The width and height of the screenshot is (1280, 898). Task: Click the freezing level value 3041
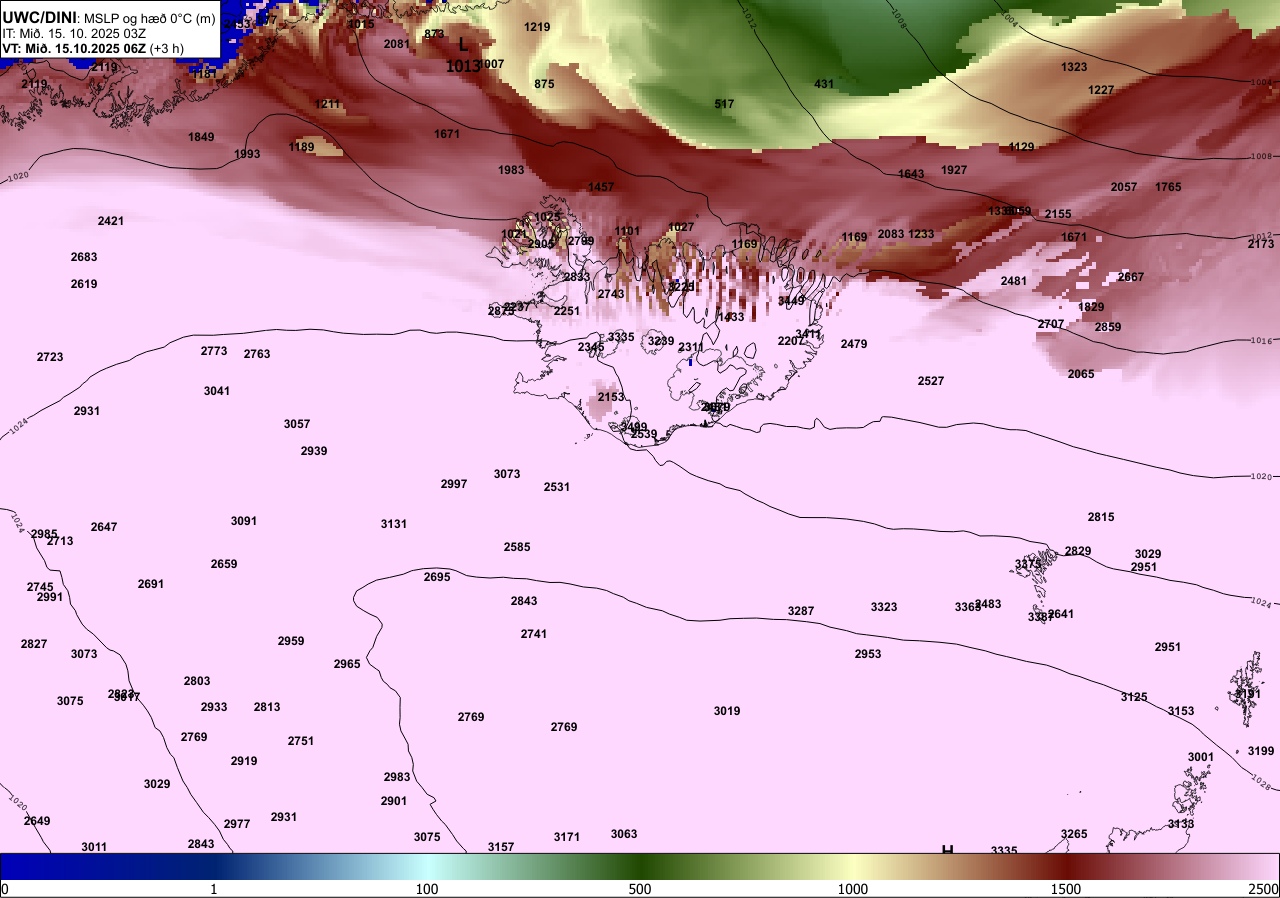point(217,391)
